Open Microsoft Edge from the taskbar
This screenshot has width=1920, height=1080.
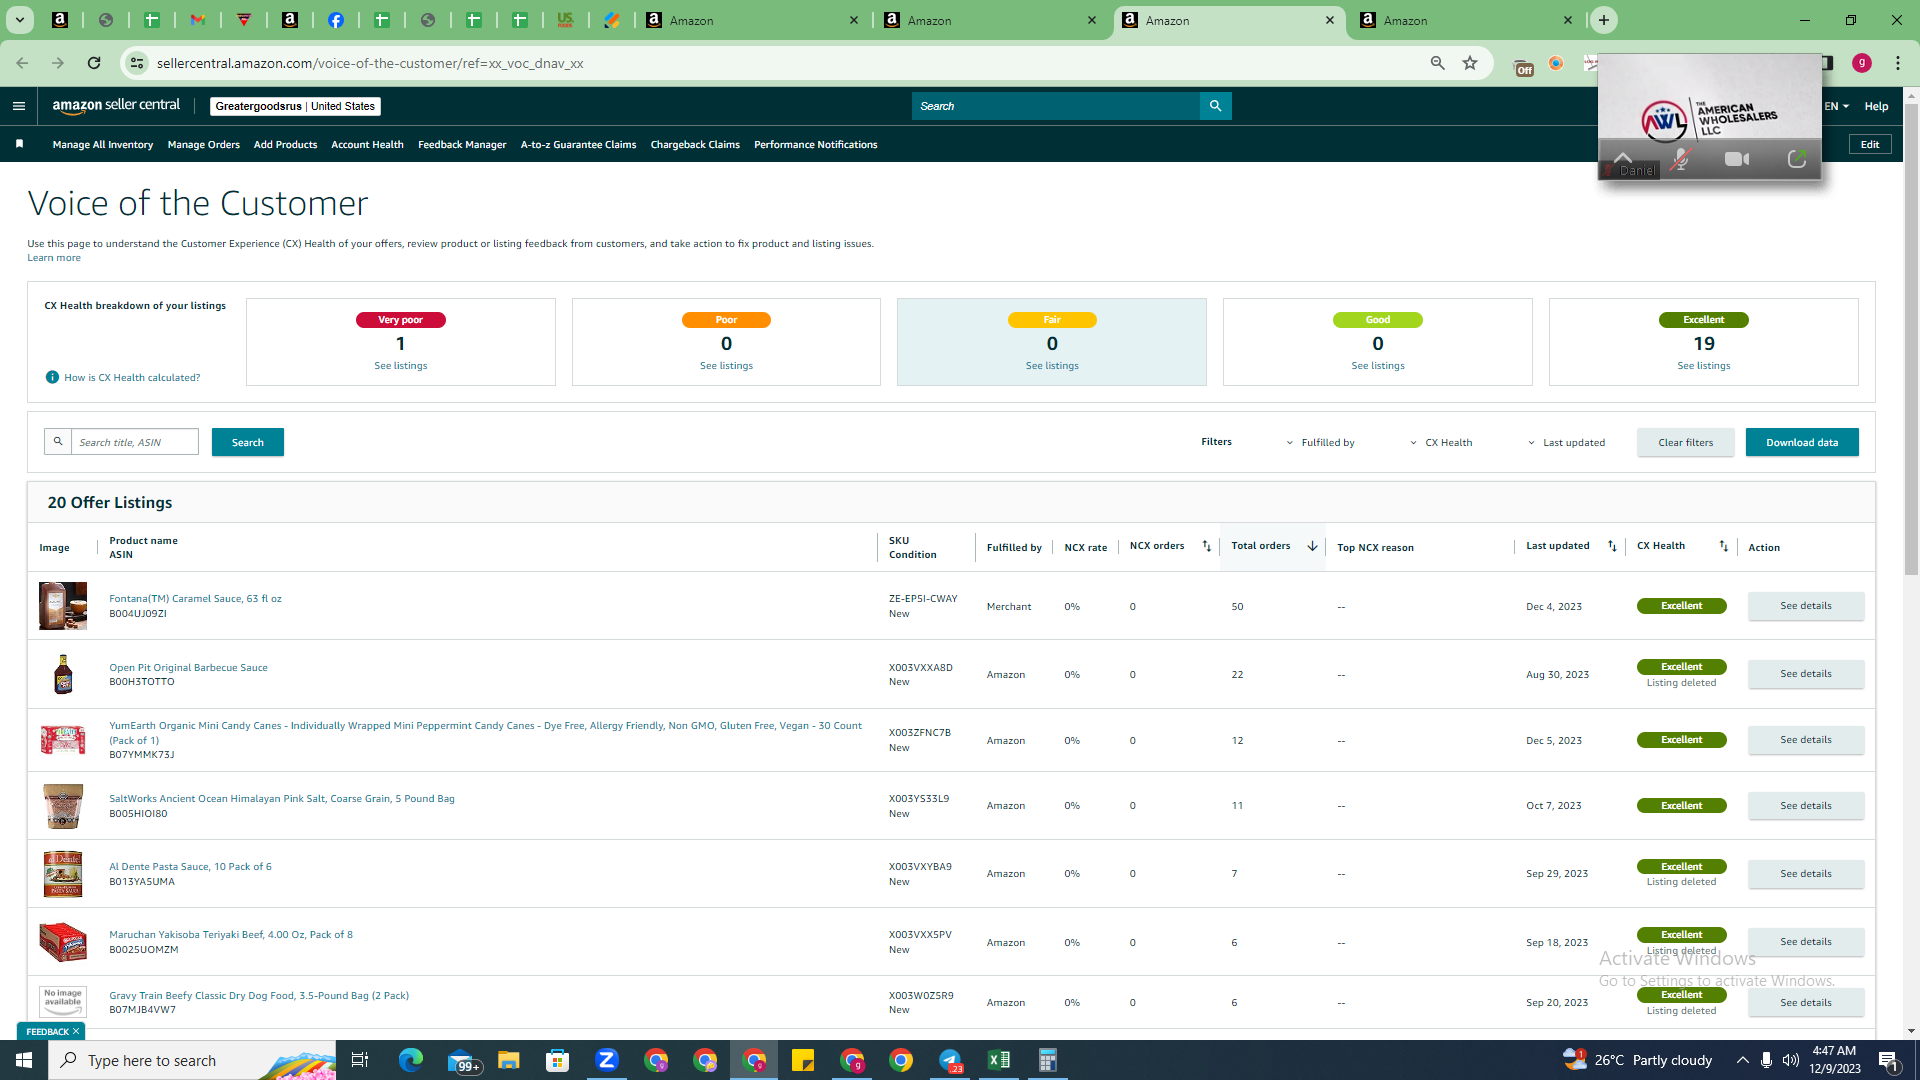tap(411, 1060)
